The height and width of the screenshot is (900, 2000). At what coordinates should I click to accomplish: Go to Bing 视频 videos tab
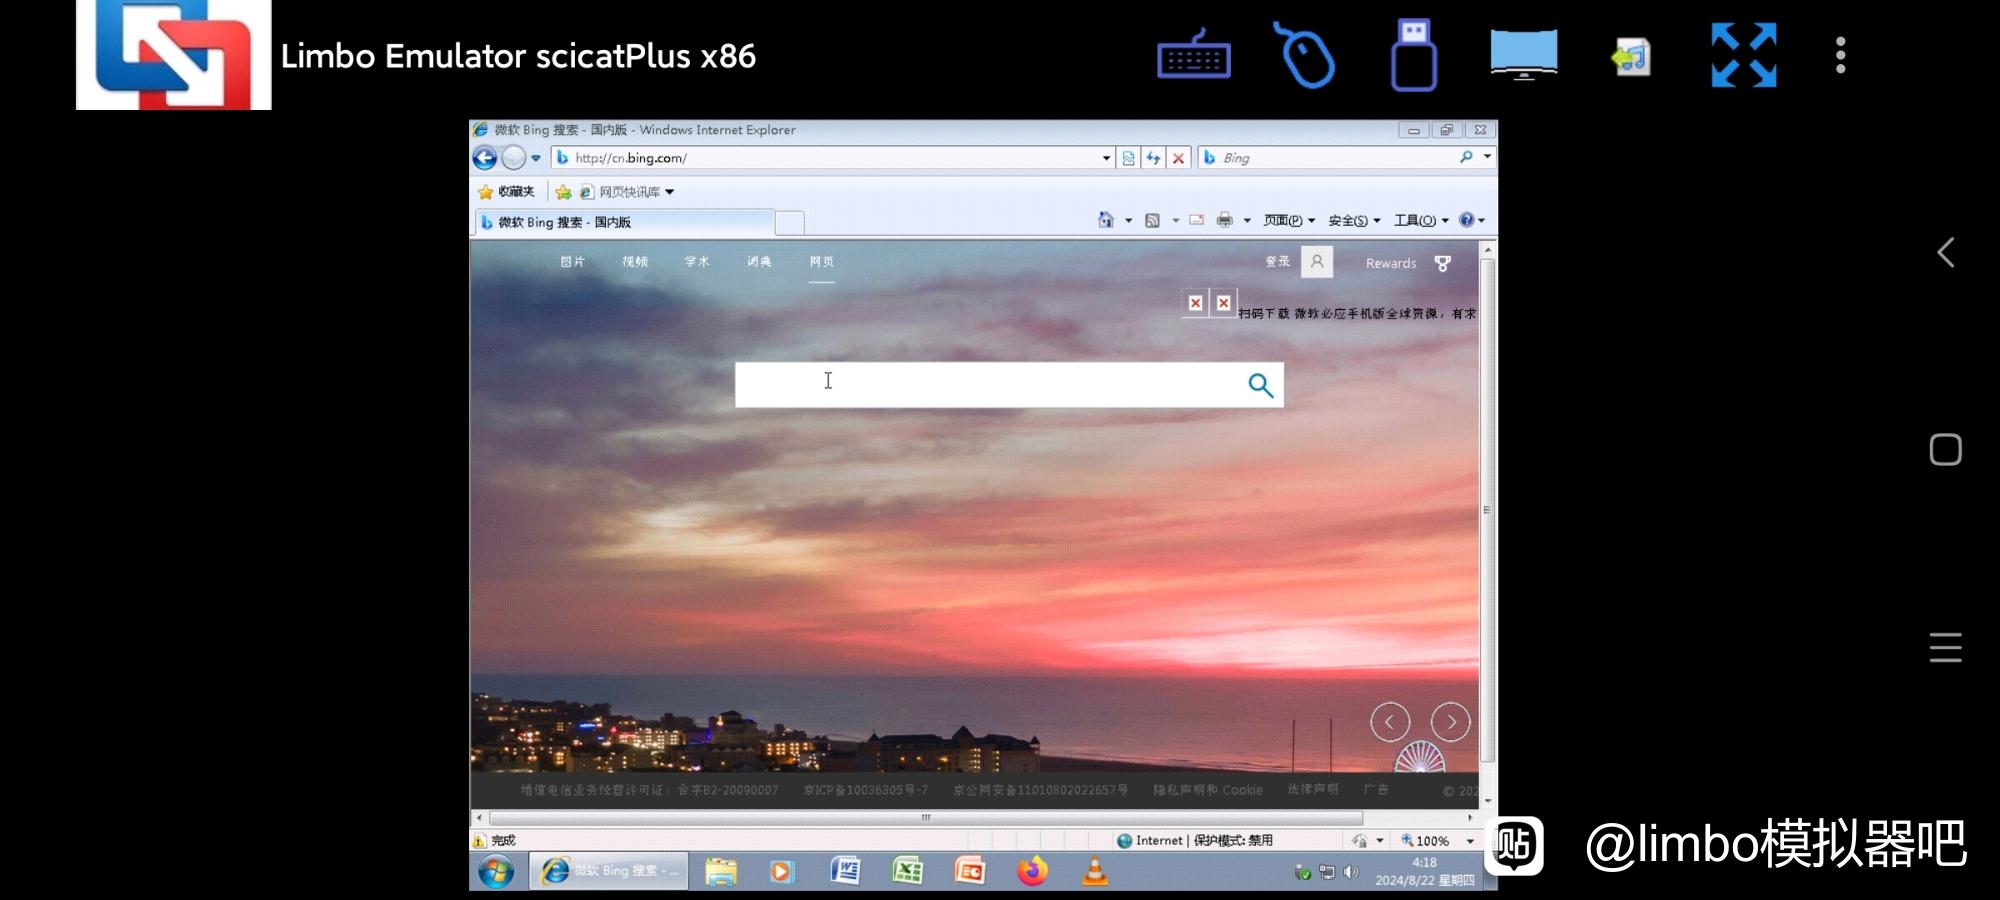[635, 262]
